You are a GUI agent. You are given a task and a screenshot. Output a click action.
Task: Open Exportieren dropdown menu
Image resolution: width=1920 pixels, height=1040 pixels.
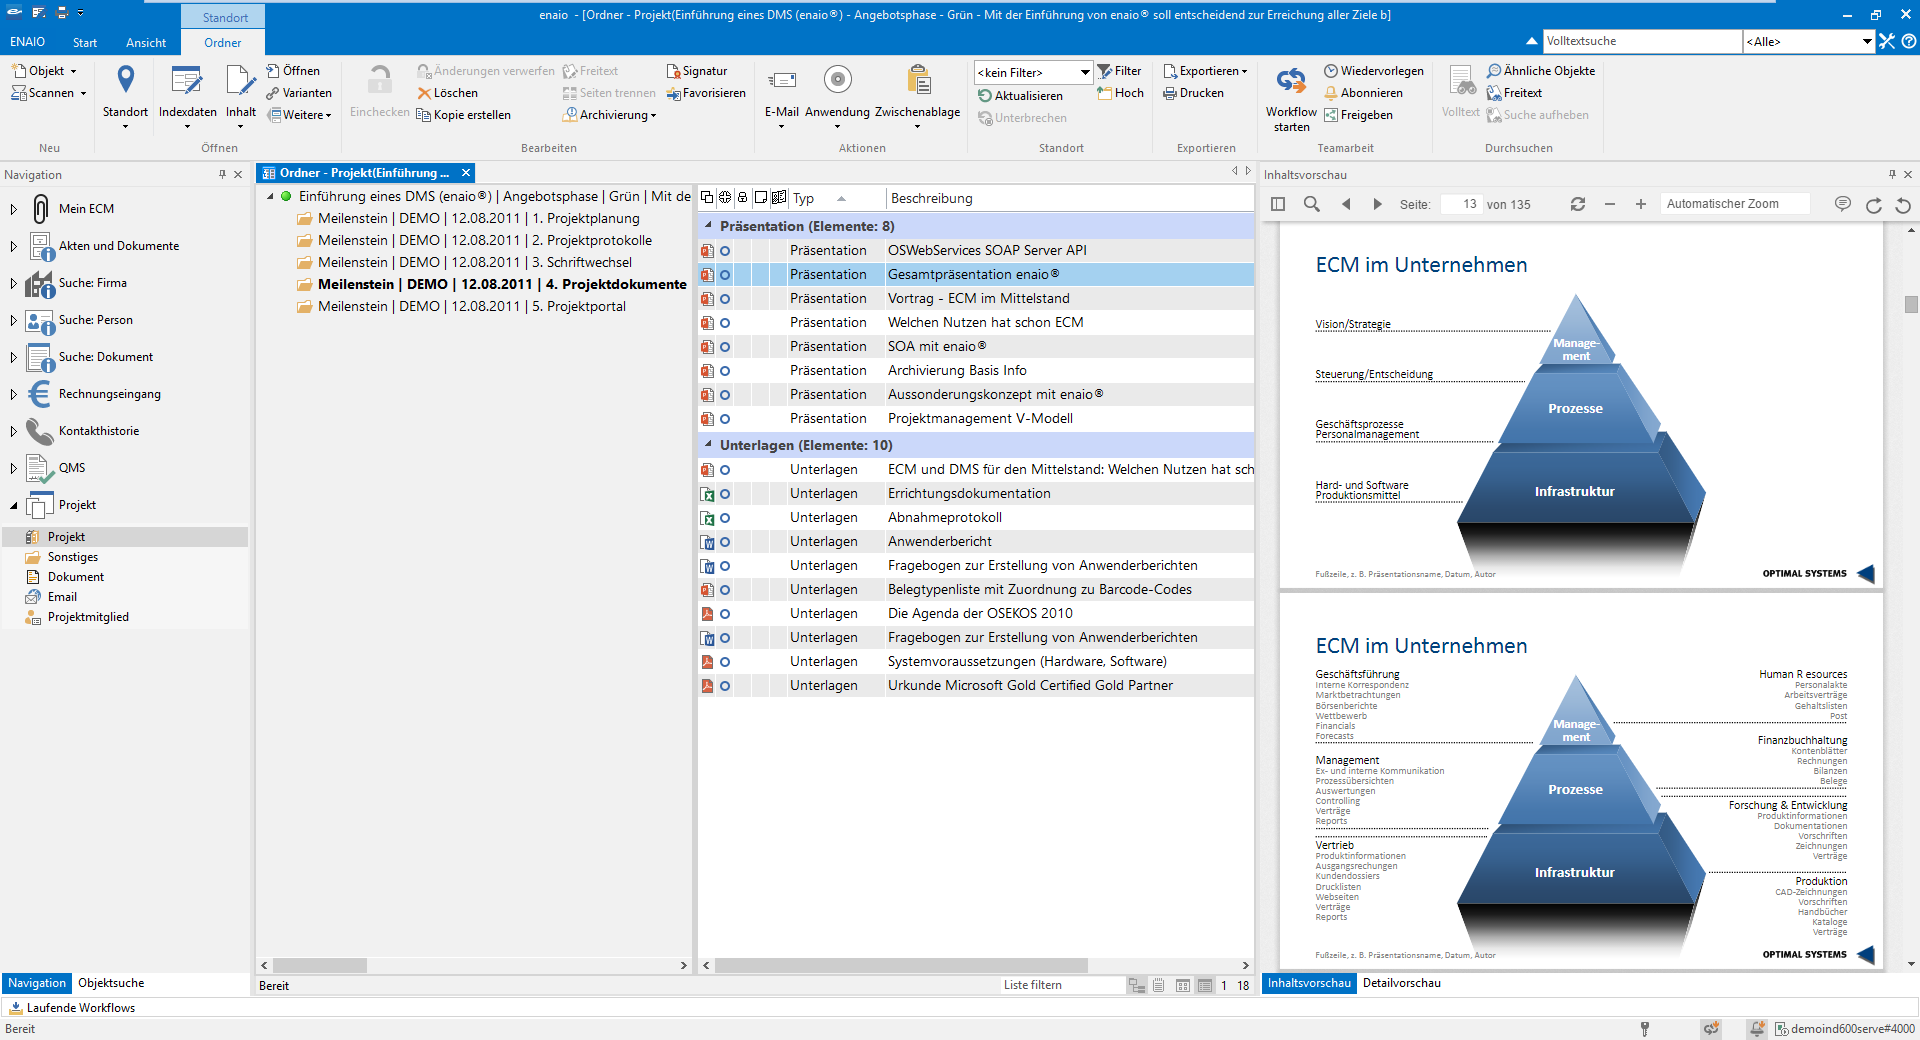point(1205,71)
